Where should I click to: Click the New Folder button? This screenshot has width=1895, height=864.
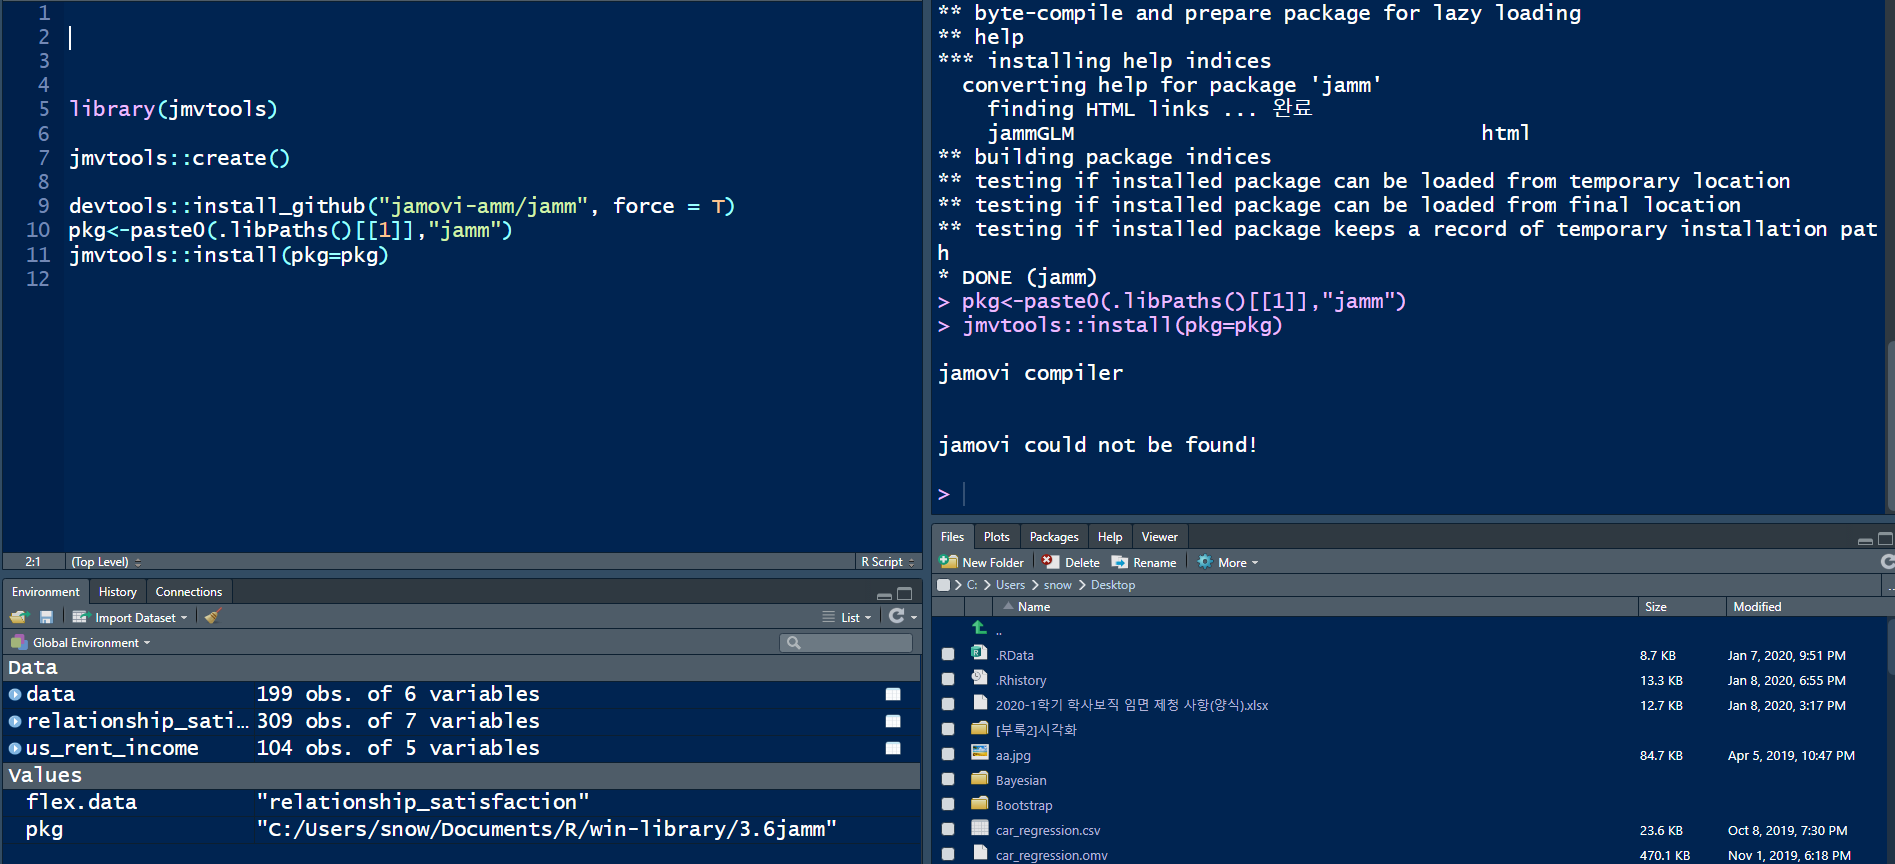tap(982, 562)
